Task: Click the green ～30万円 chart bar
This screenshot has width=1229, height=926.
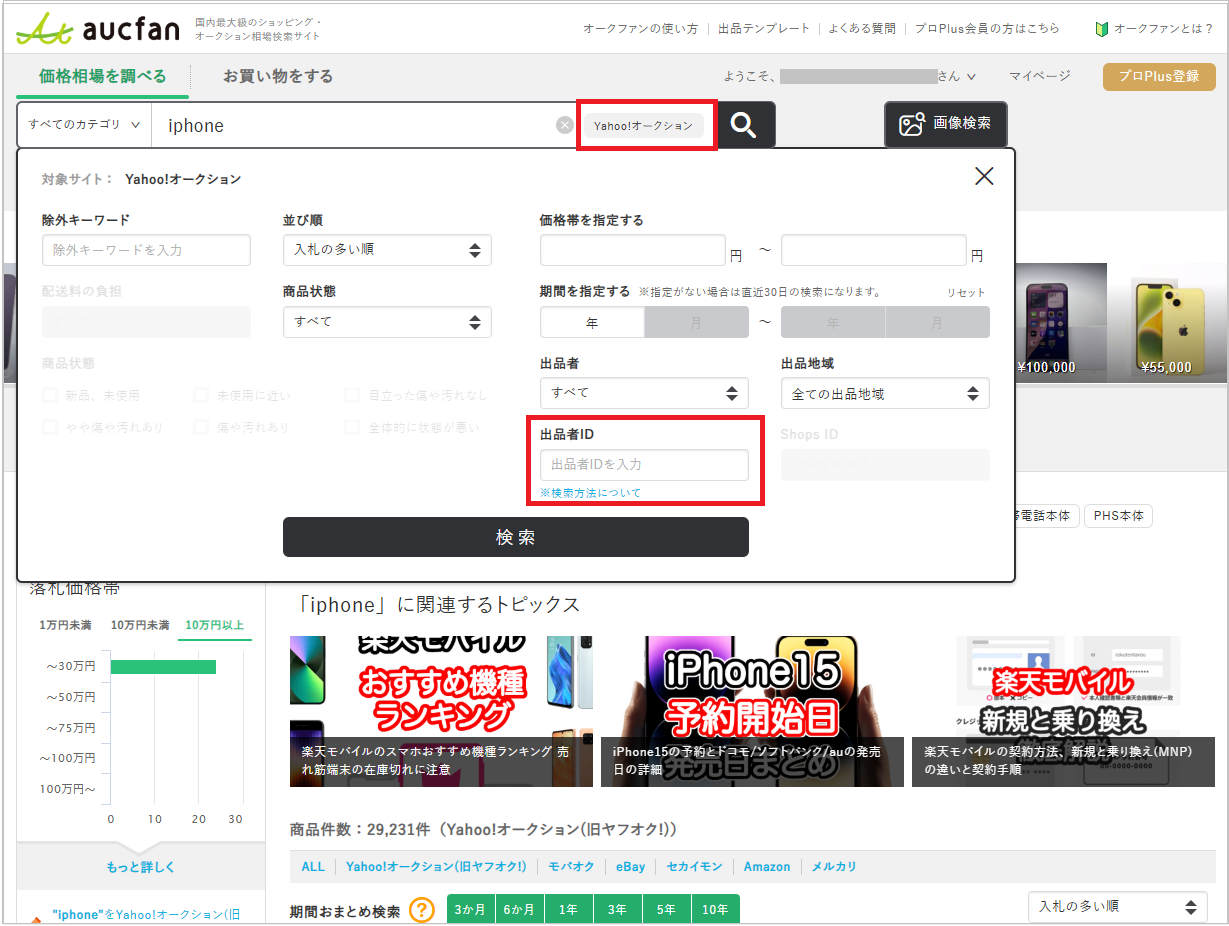Action: click(x=163, y=667)
